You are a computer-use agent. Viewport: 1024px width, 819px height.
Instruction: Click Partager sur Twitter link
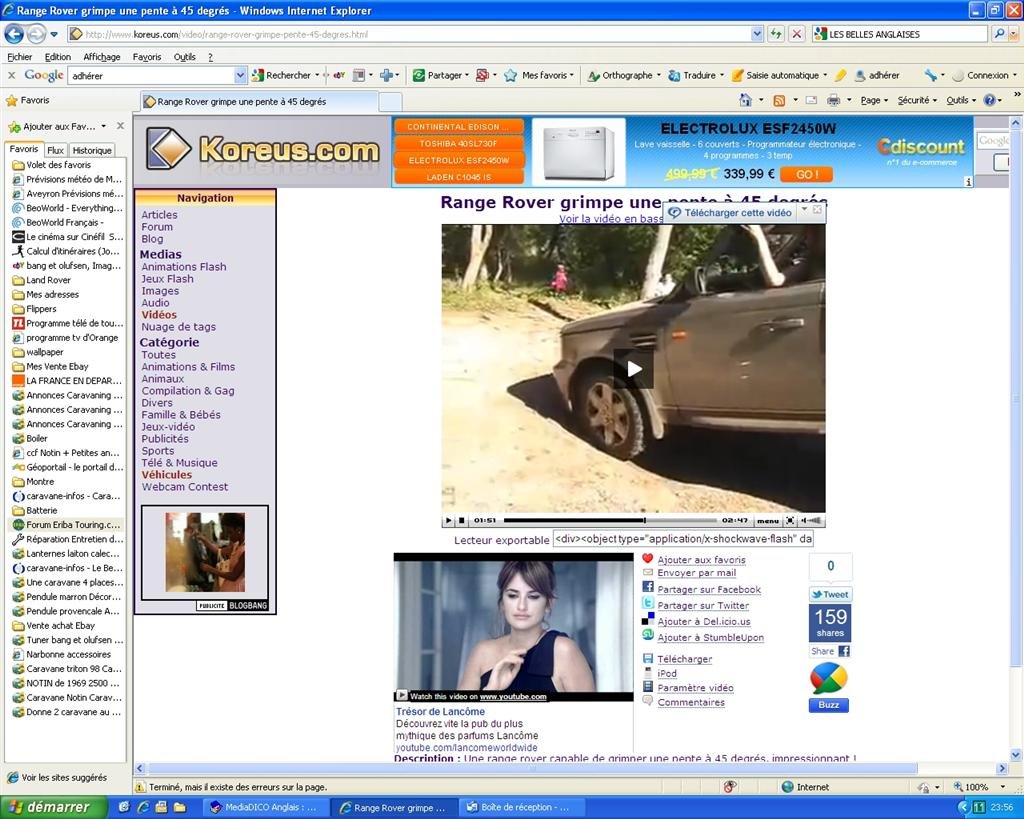tap(703, 605)
